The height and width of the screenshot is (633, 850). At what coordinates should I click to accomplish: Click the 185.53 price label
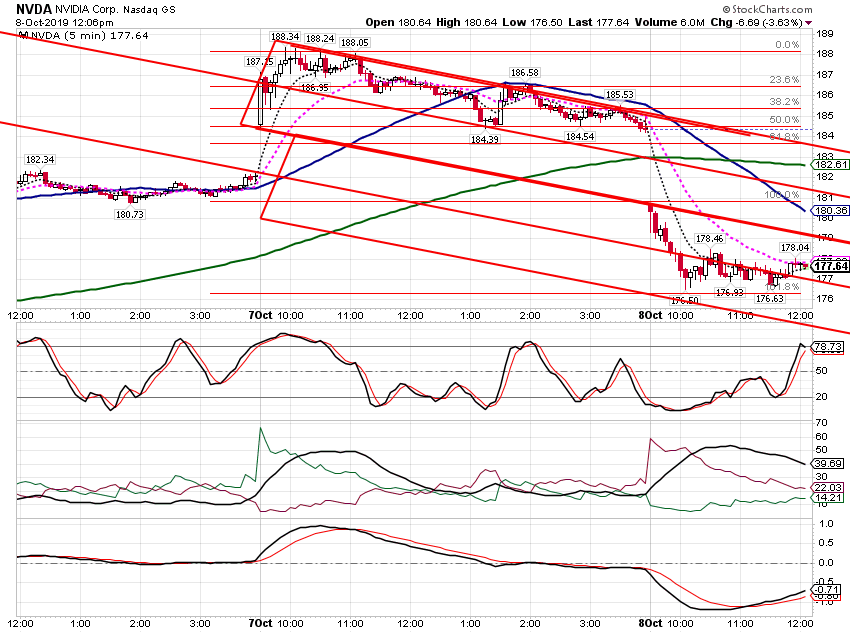tap(620, 95)
